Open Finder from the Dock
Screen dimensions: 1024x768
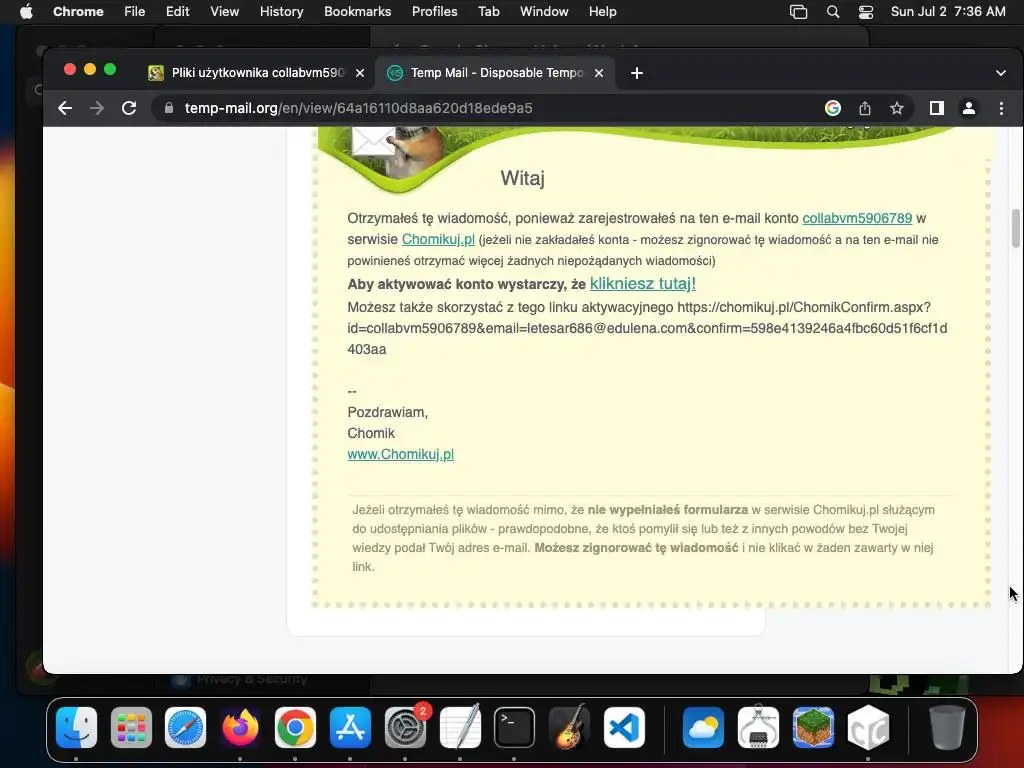(x=76, y=728)
